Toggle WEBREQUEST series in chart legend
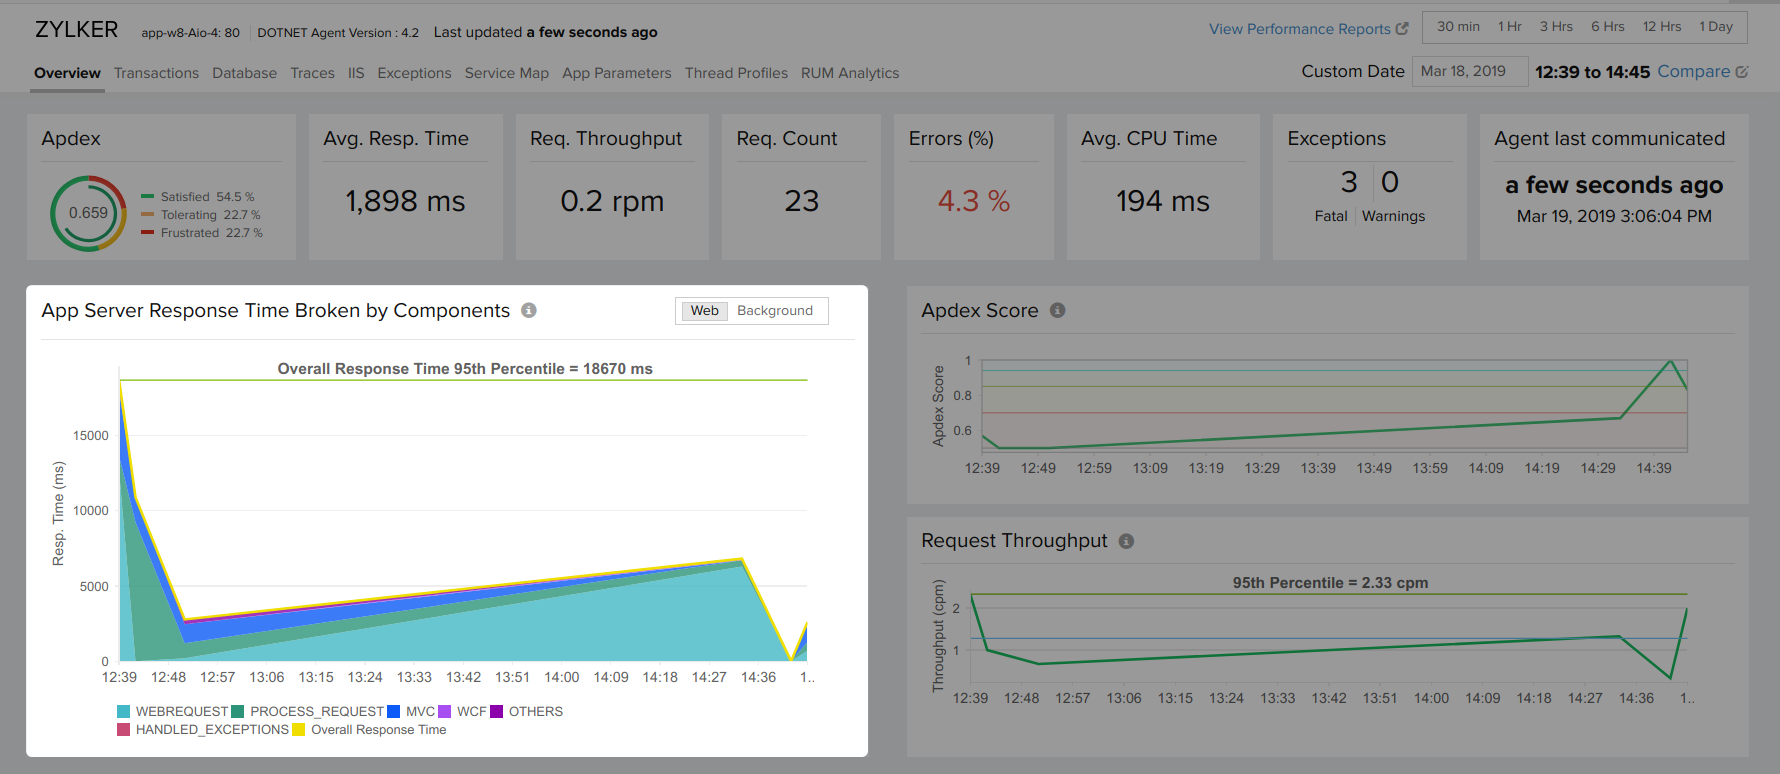The width and height of the screenshot is (1780, 774). (x=172, y=712)
